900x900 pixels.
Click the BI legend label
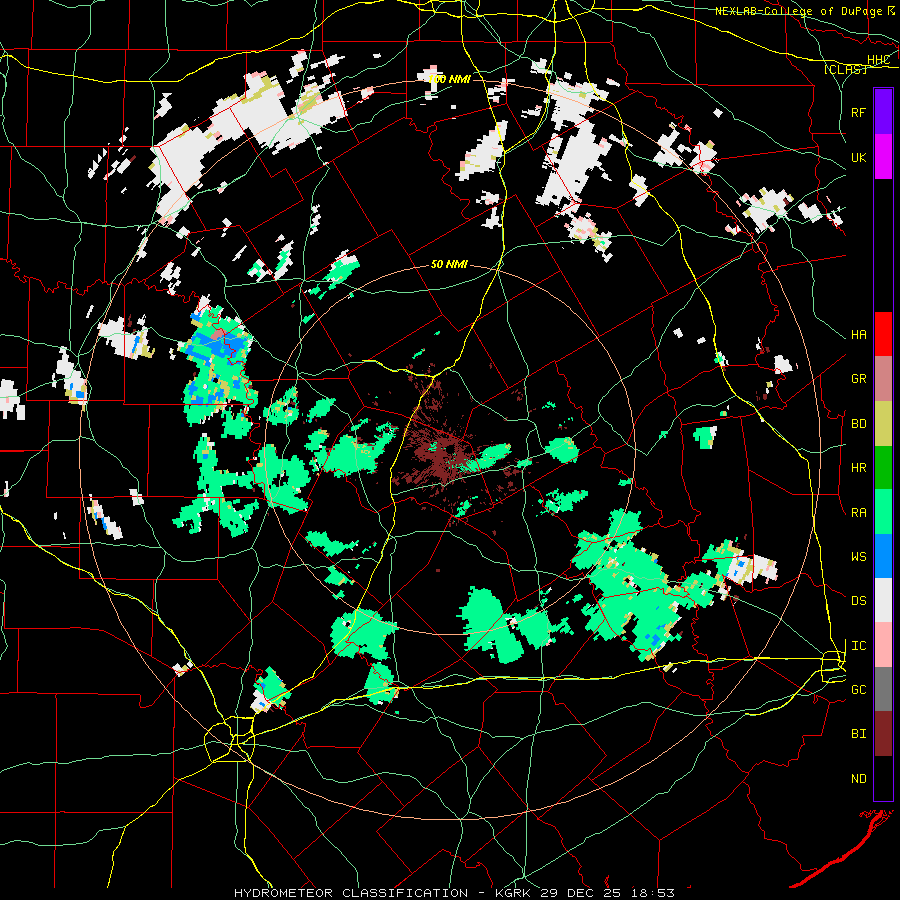click(859, 734)
